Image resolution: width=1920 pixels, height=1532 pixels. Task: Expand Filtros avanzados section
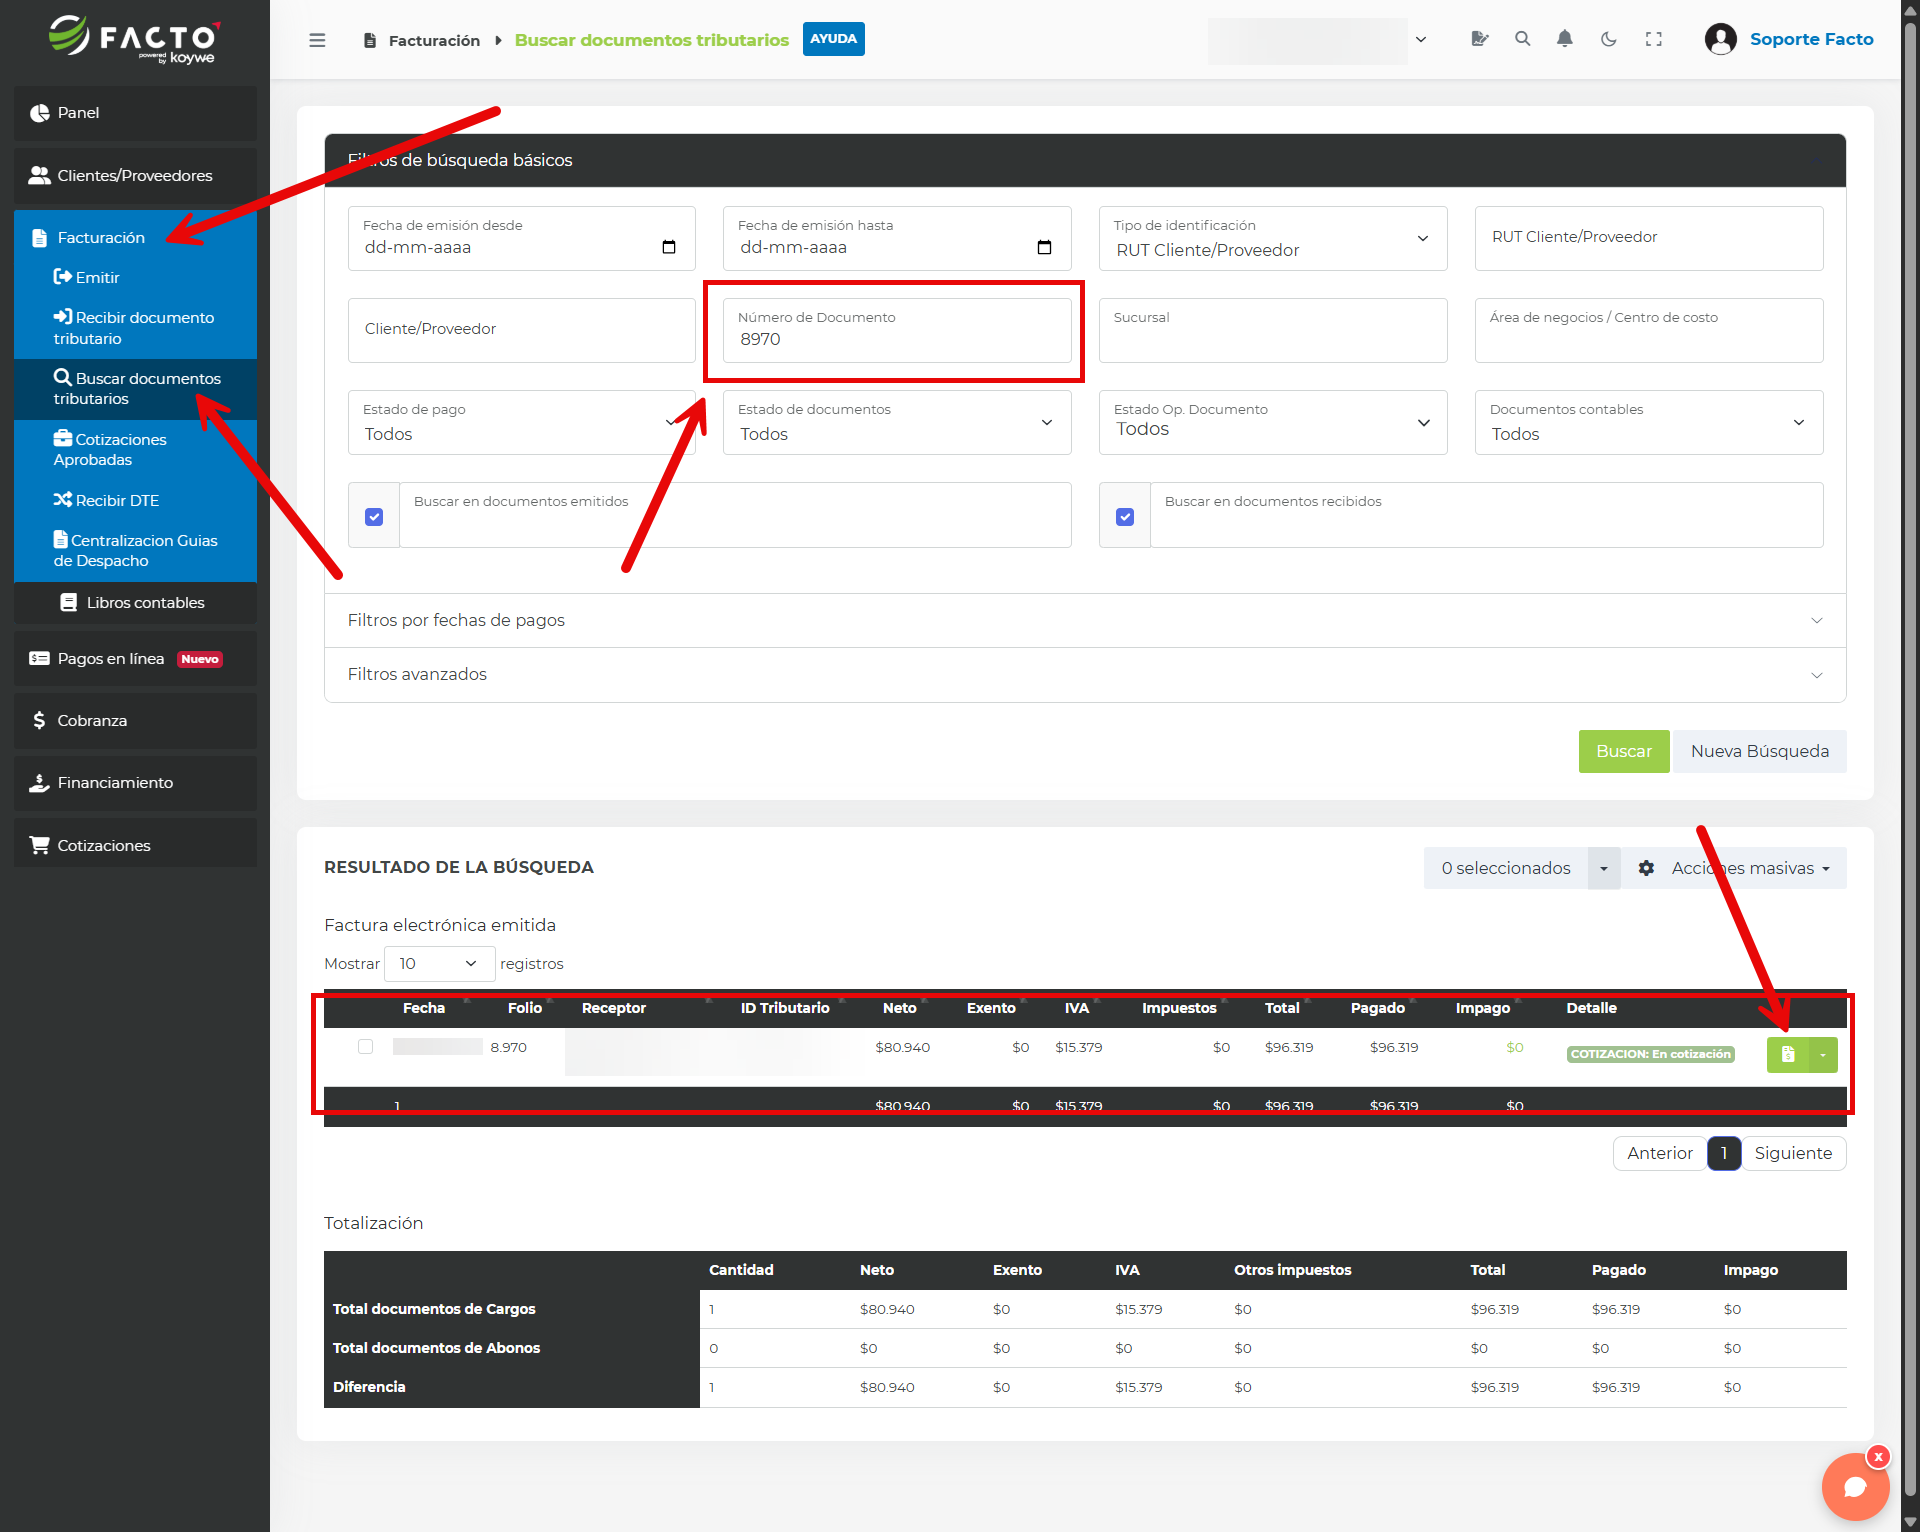(x=1085, y=675)
